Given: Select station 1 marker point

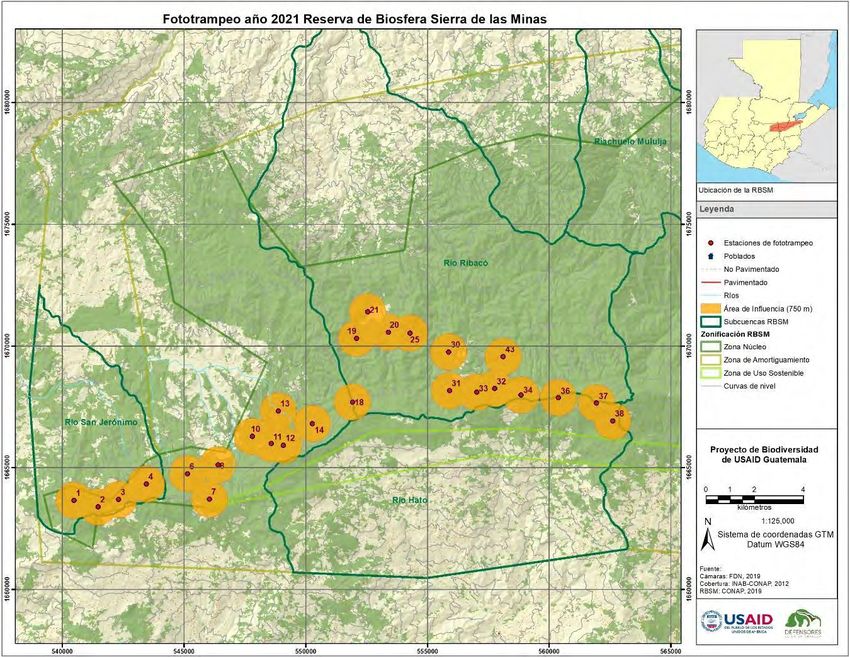Looking at the screenshot, I should (x=74, y=500).
